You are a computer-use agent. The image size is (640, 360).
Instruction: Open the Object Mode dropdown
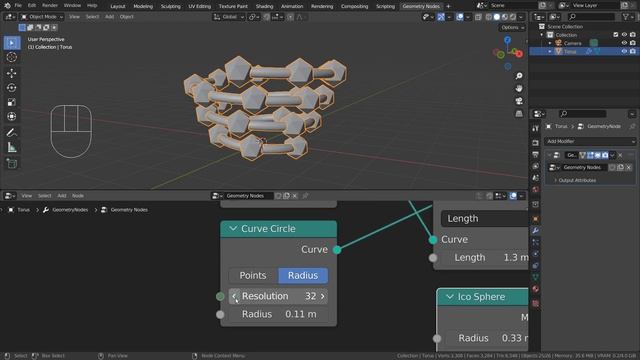42,17
